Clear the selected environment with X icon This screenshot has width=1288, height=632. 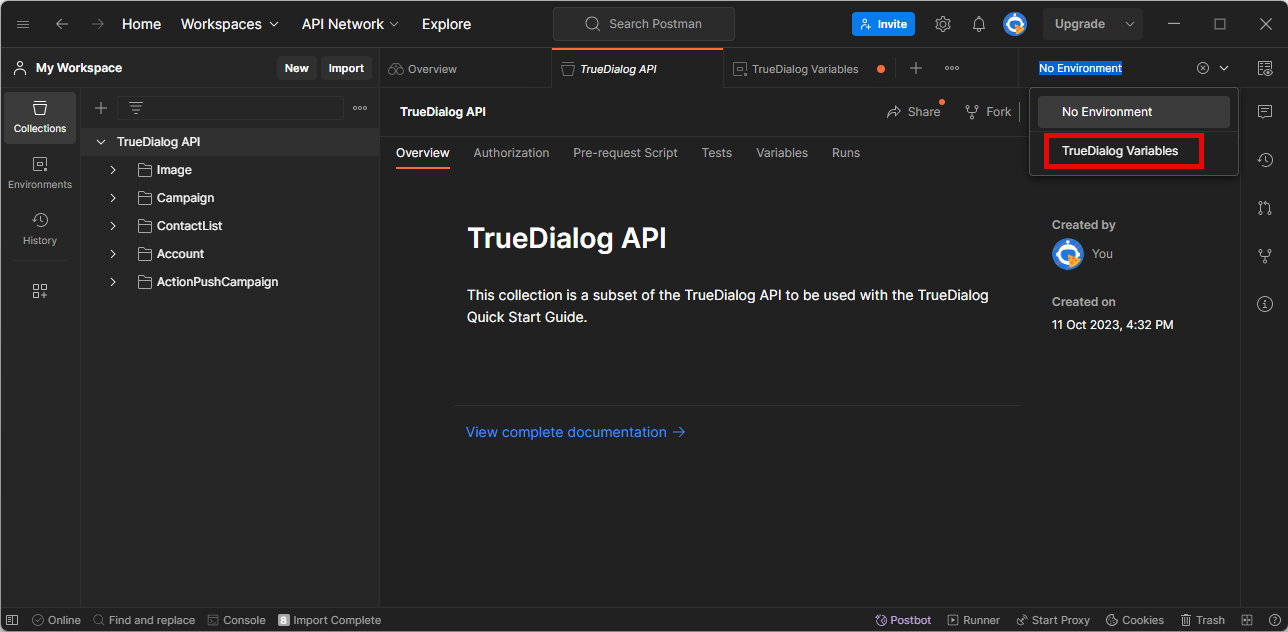(x=1203, y=68)
